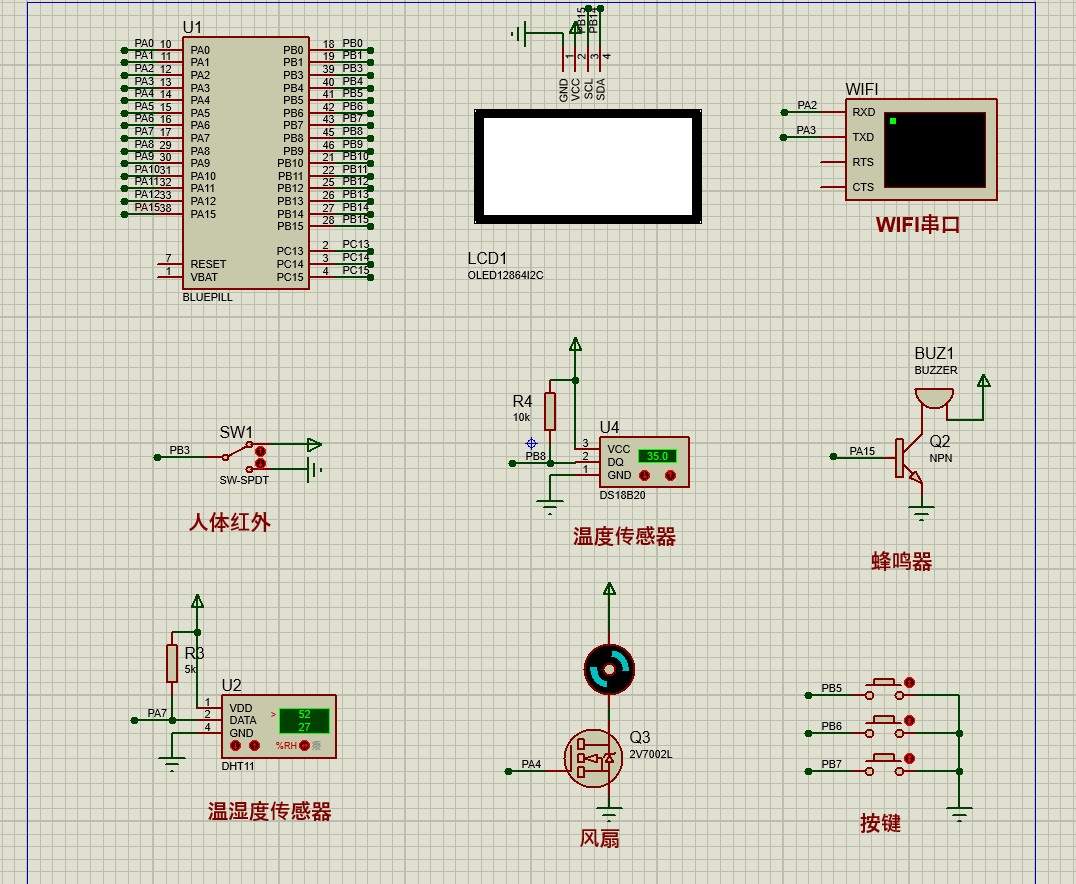The width and height of the screenshot is (1076, 884).
Task: Click the 温湿度传感器 label
Action: [x=270, y=811]
